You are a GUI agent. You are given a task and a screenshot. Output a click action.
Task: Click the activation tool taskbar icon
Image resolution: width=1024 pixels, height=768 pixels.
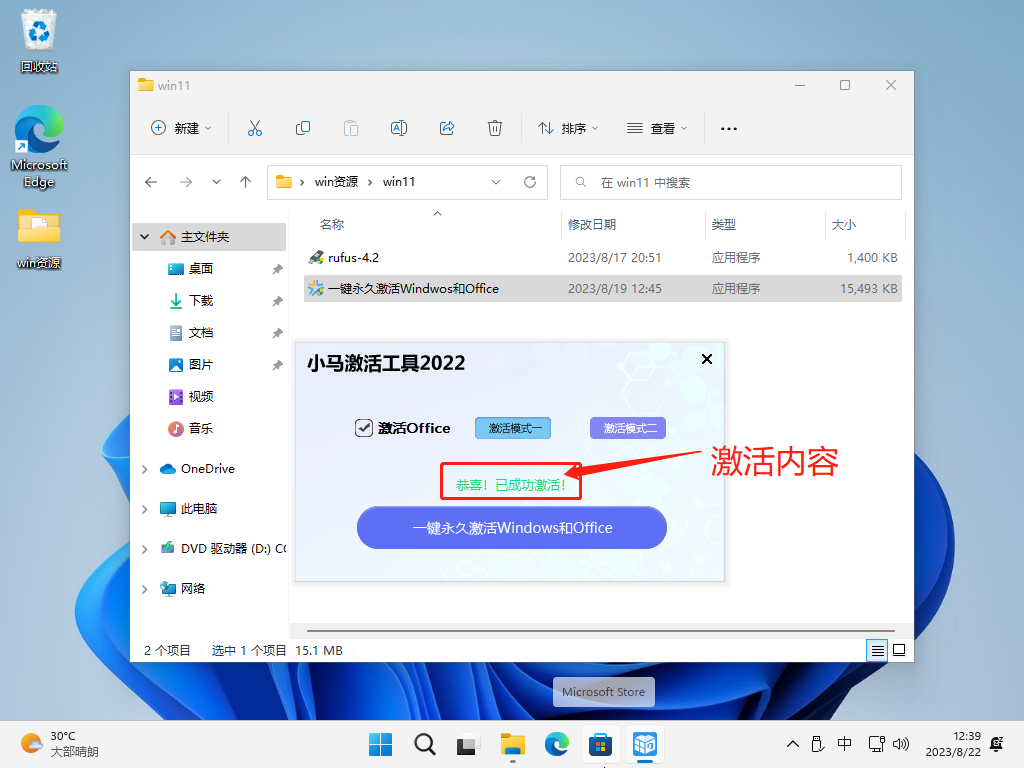click(645, 744)
